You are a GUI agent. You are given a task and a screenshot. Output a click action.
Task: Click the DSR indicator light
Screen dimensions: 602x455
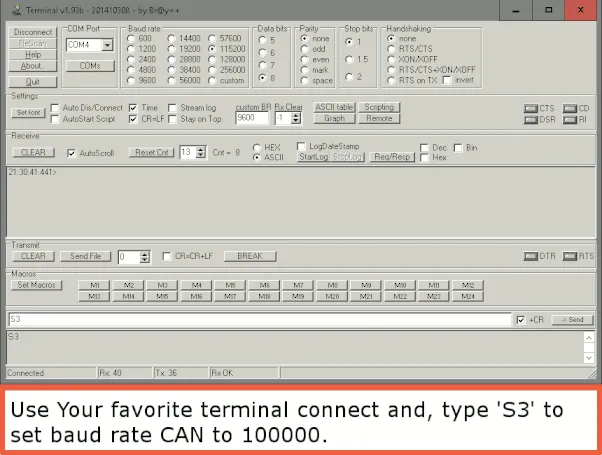(x=531, y=120)
